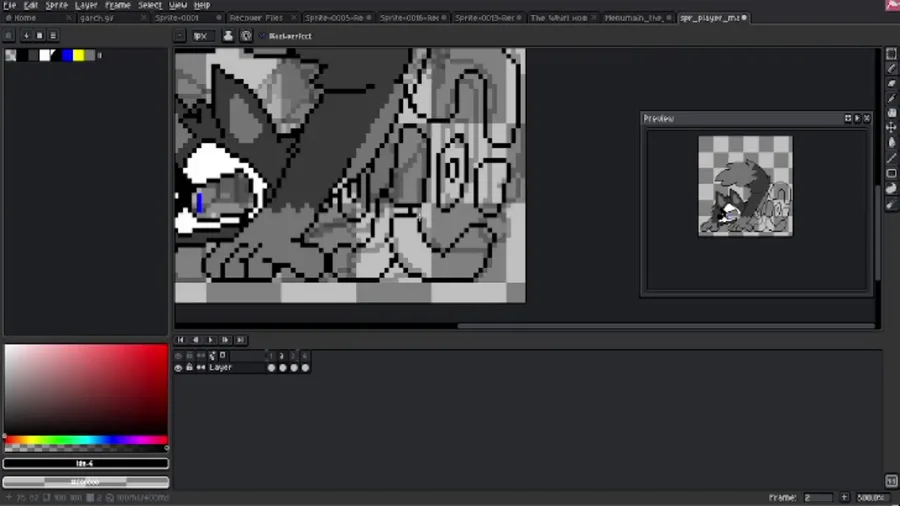Toggle all layers visibility in timeline header
Image resolution: width=900 pixels, height=506 pixels.
click(178, 356)
